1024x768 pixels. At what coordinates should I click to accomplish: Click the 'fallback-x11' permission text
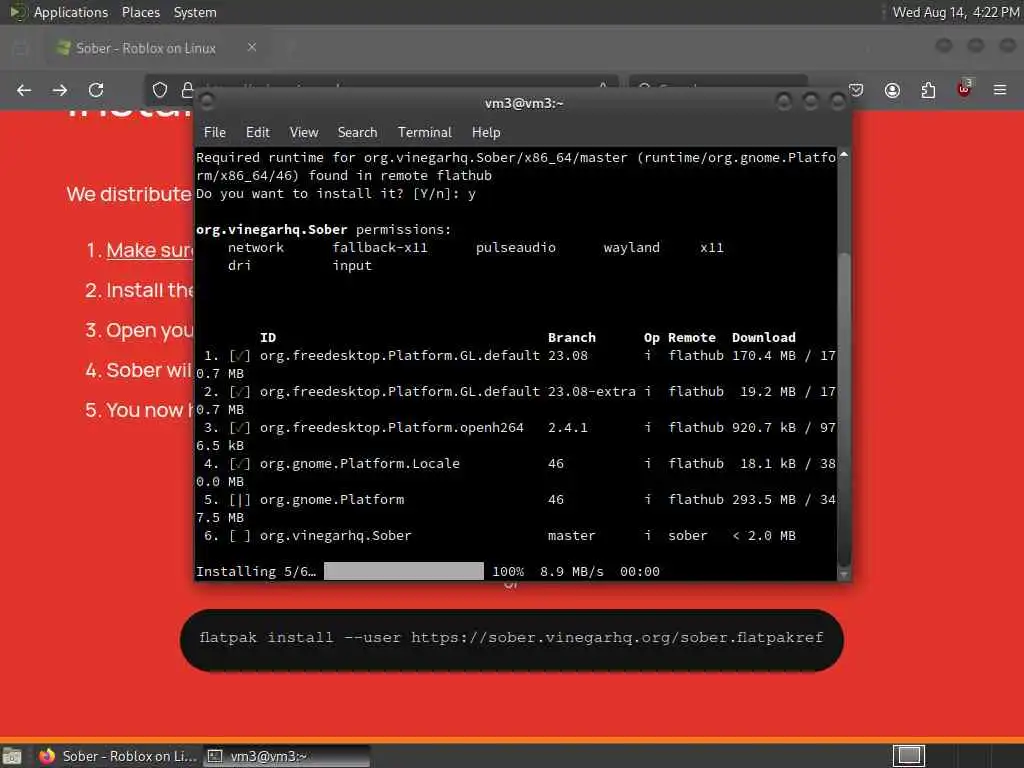click(x=379, y=248)
